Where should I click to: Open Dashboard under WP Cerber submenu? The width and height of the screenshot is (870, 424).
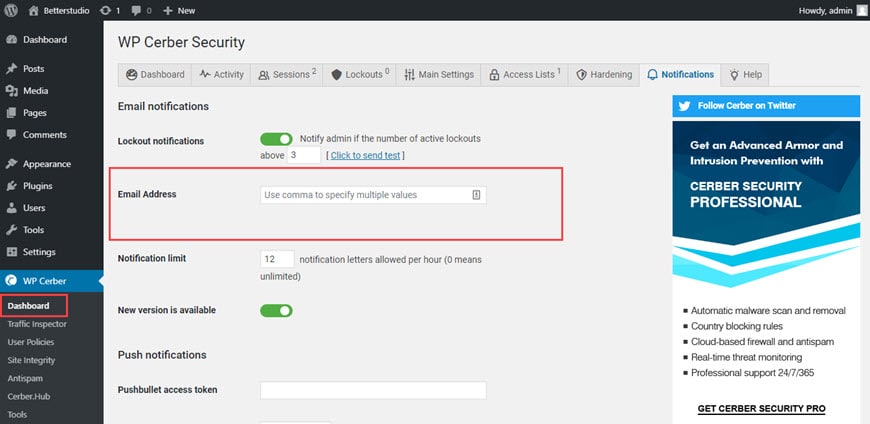(x=28, y=306)
